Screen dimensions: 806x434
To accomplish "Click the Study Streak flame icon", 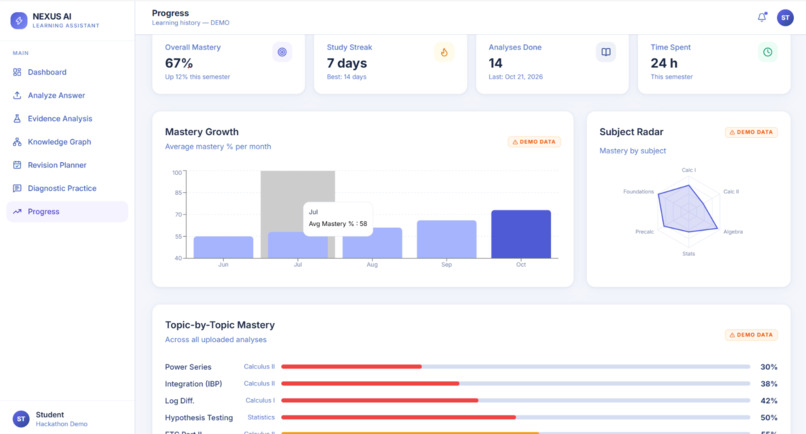I will [x=444, y=52].
